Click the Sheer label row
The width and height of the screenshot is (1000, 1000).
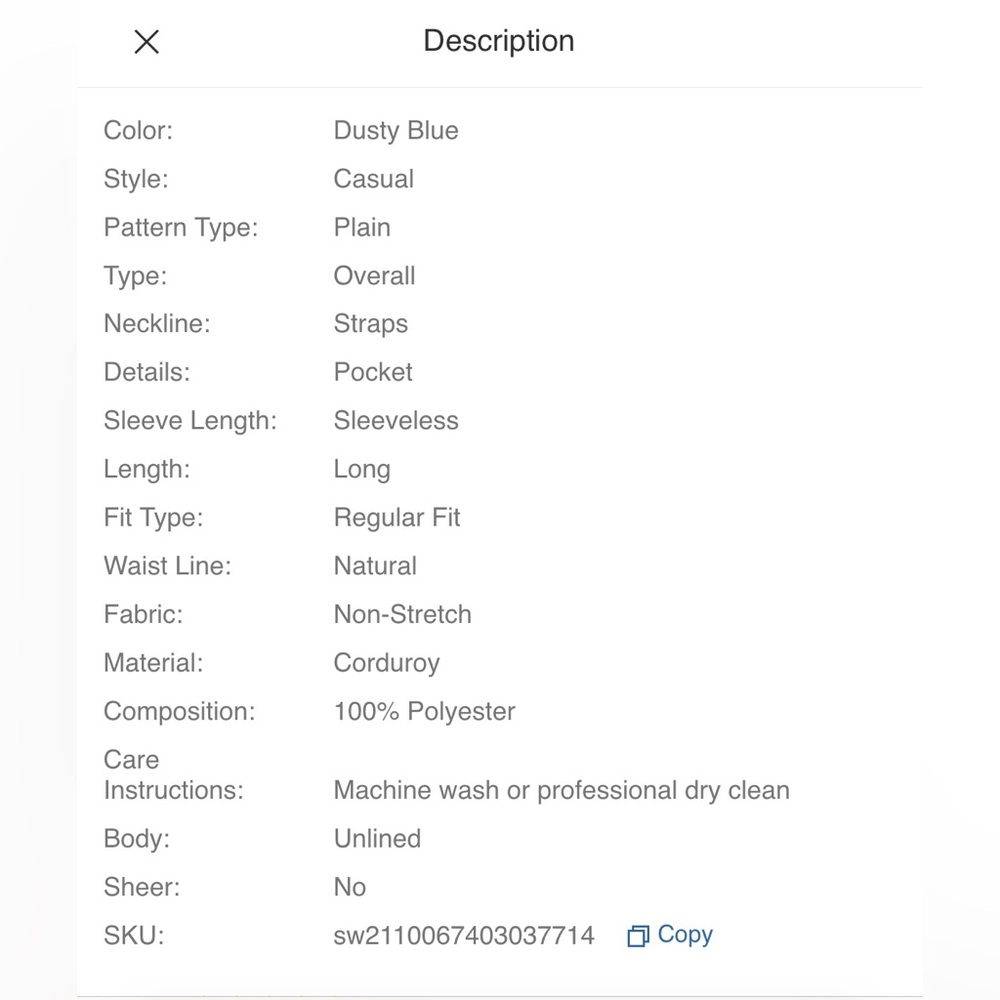[x=142, y=887]
